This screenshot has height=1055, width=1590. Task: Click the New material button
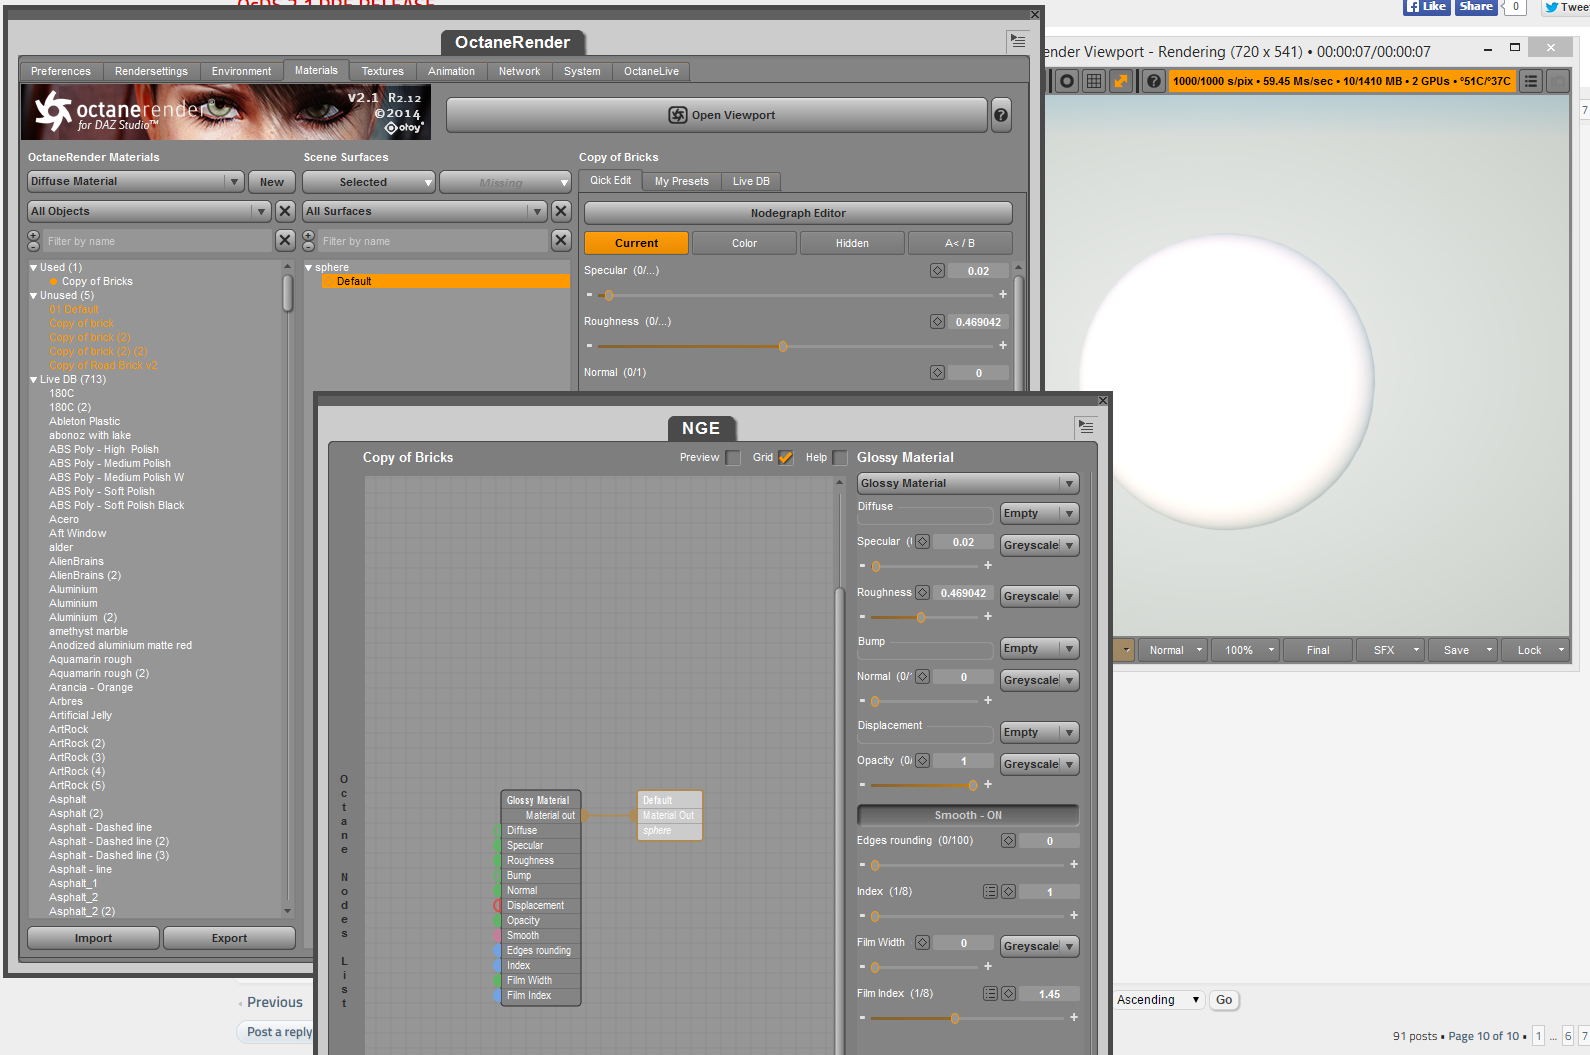272,182
